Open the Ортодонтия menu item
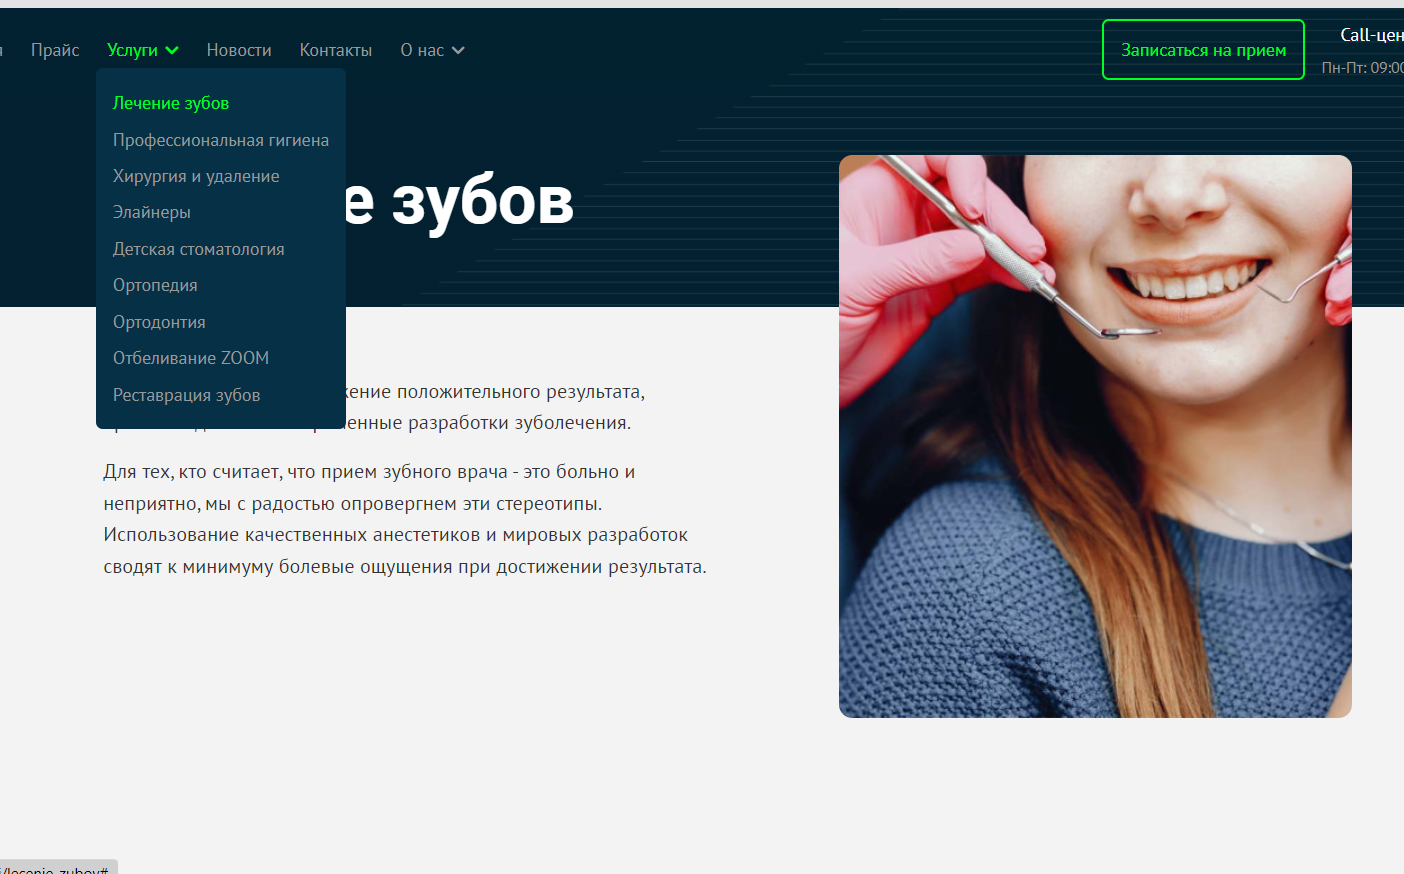The image size is (1404, 874). click(x=159, y=322)
